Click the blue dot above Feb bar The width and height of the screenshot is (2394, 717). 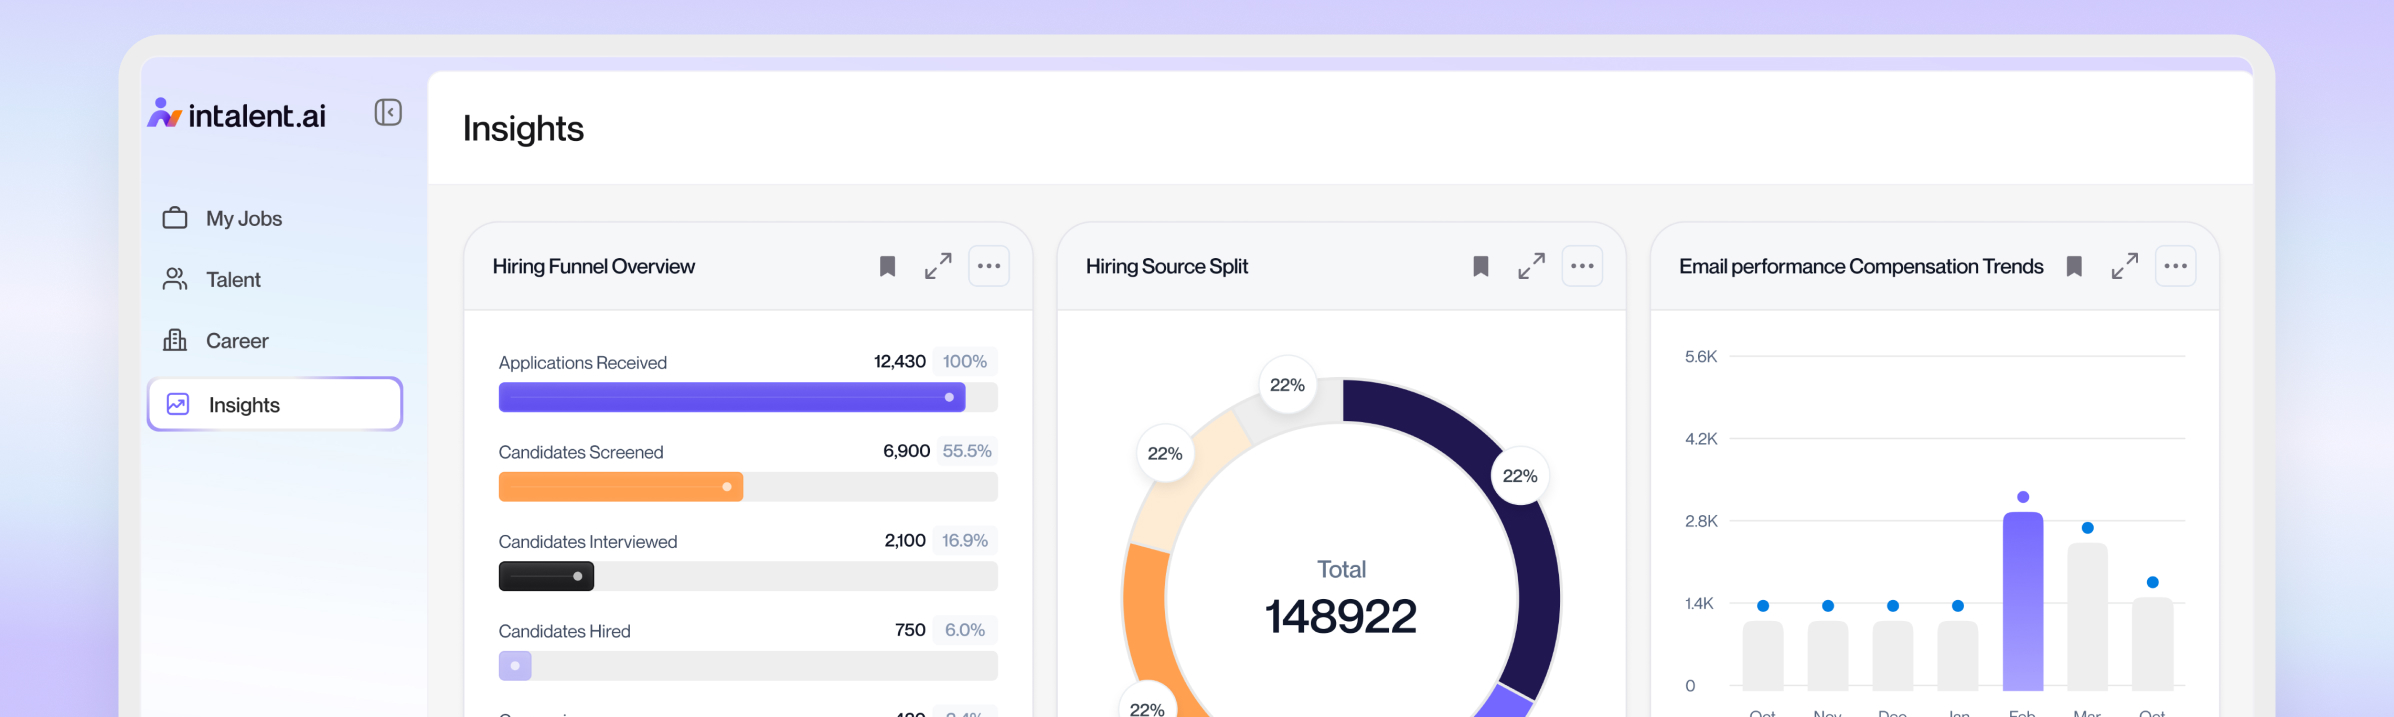[x=2023, y=497]
